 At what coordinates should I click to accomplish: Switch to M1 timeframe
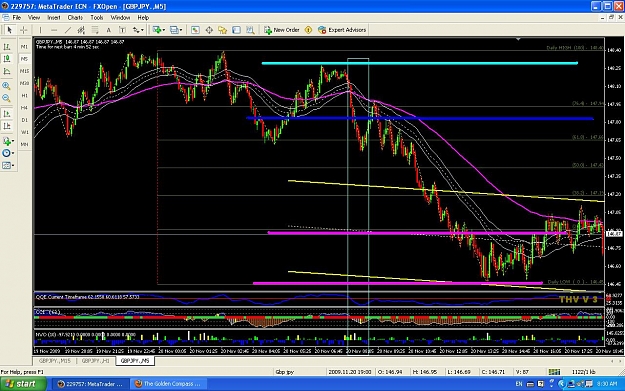(x=24, y=47)
